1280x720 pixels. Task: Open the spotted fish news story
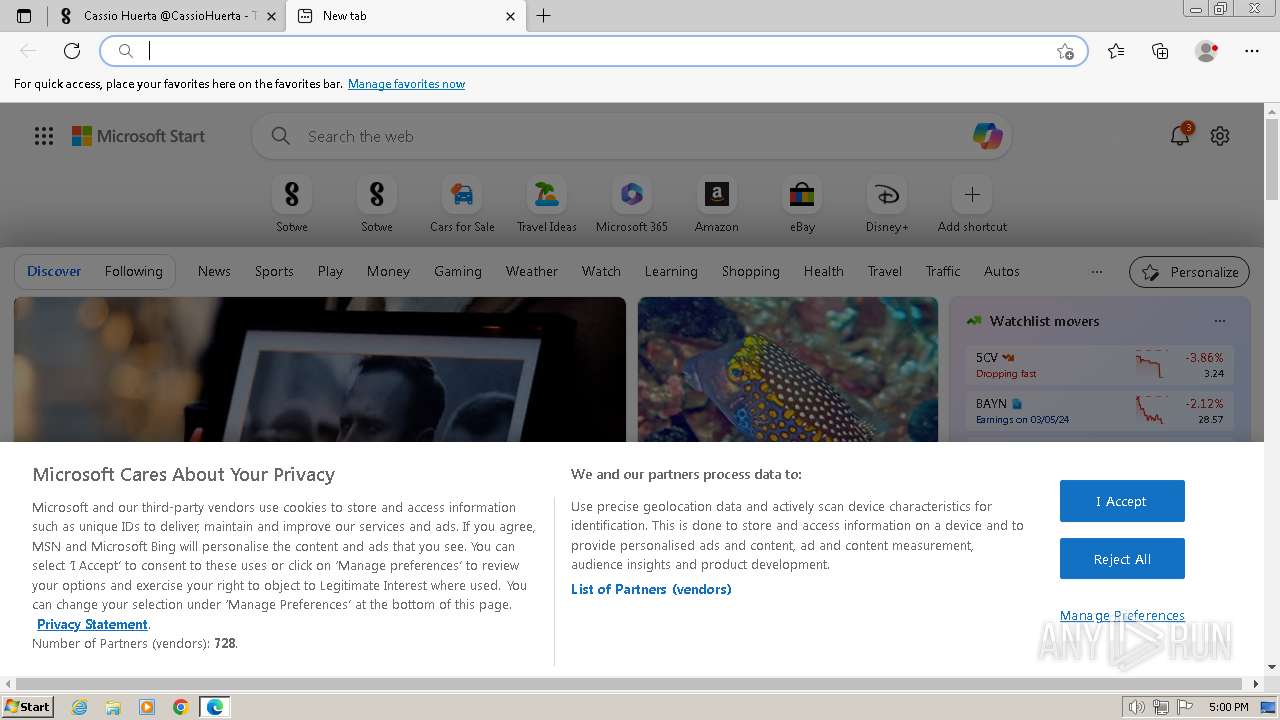(x=788, y=369)
